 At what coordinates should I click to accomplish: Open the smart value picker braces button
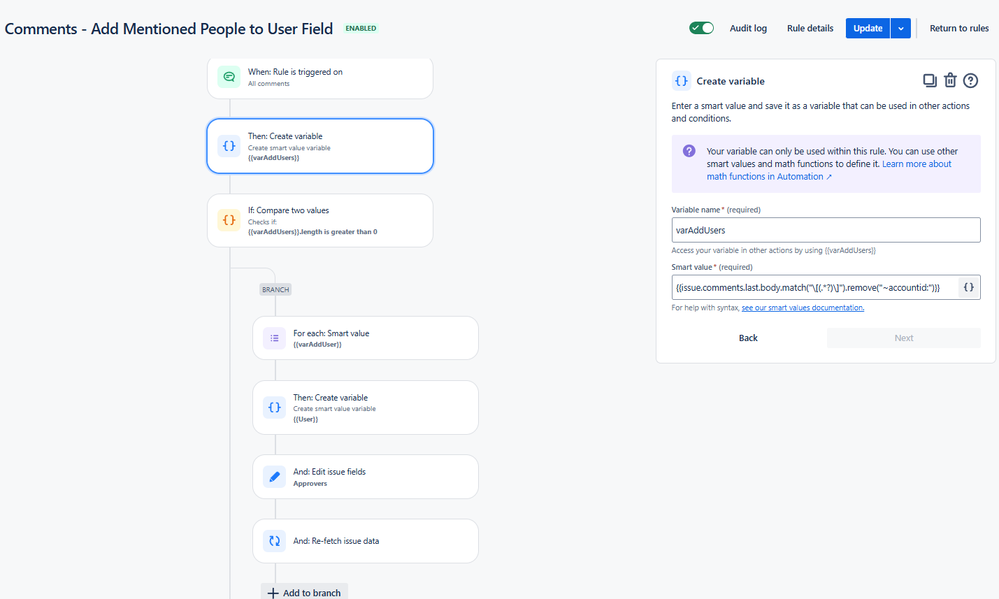coord(968,287)
